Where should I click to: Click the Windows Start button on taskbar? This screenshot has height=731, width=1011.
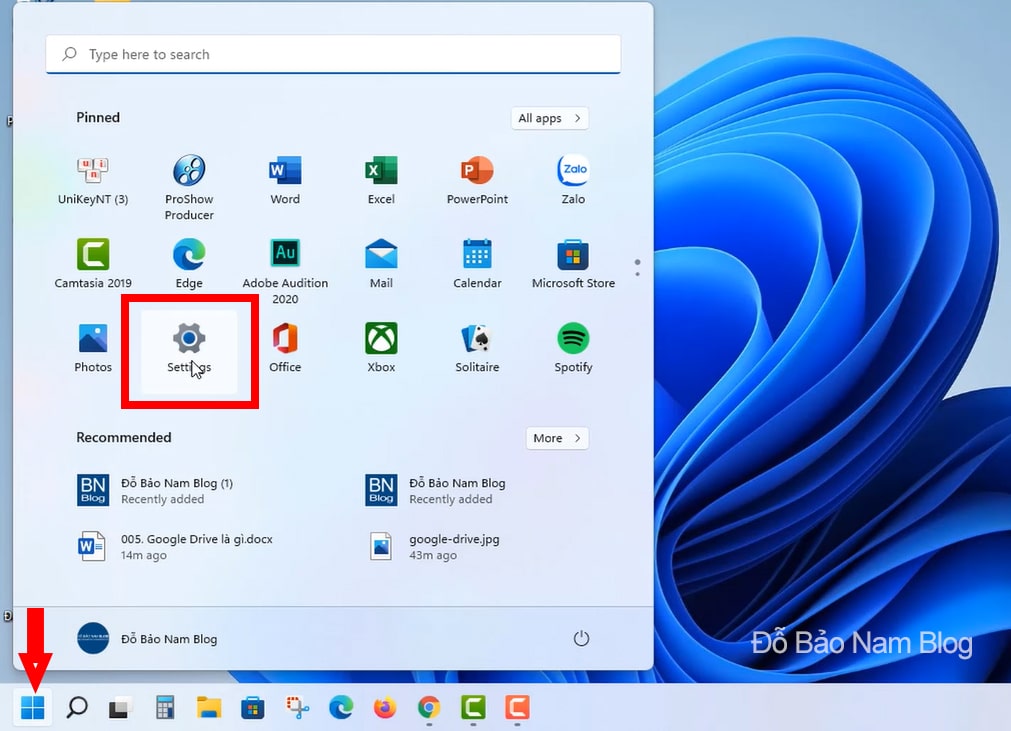click(x=32, y=707)
